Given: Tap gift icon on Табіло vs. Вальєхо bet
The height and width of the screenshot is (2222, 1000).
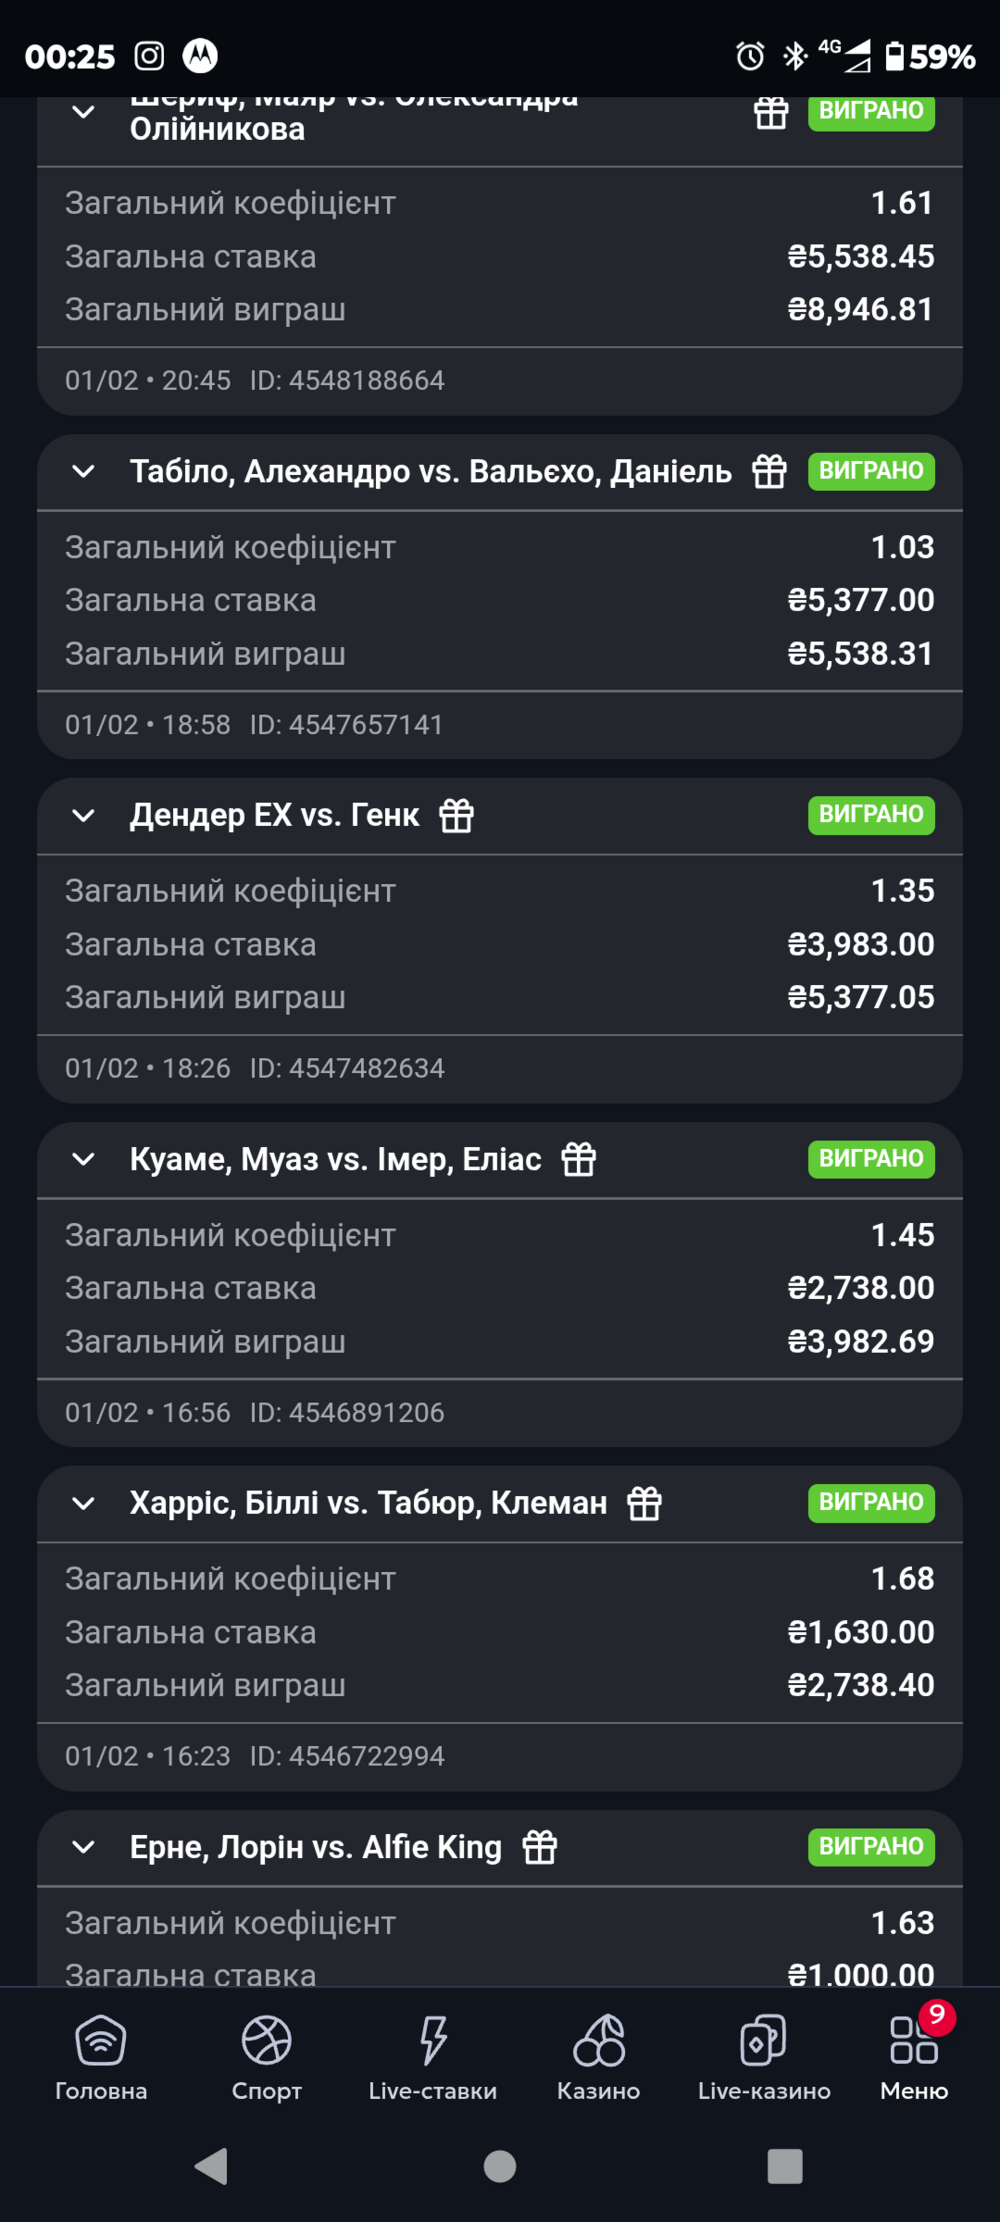Looking at the screenshot, I should (769, 471).
